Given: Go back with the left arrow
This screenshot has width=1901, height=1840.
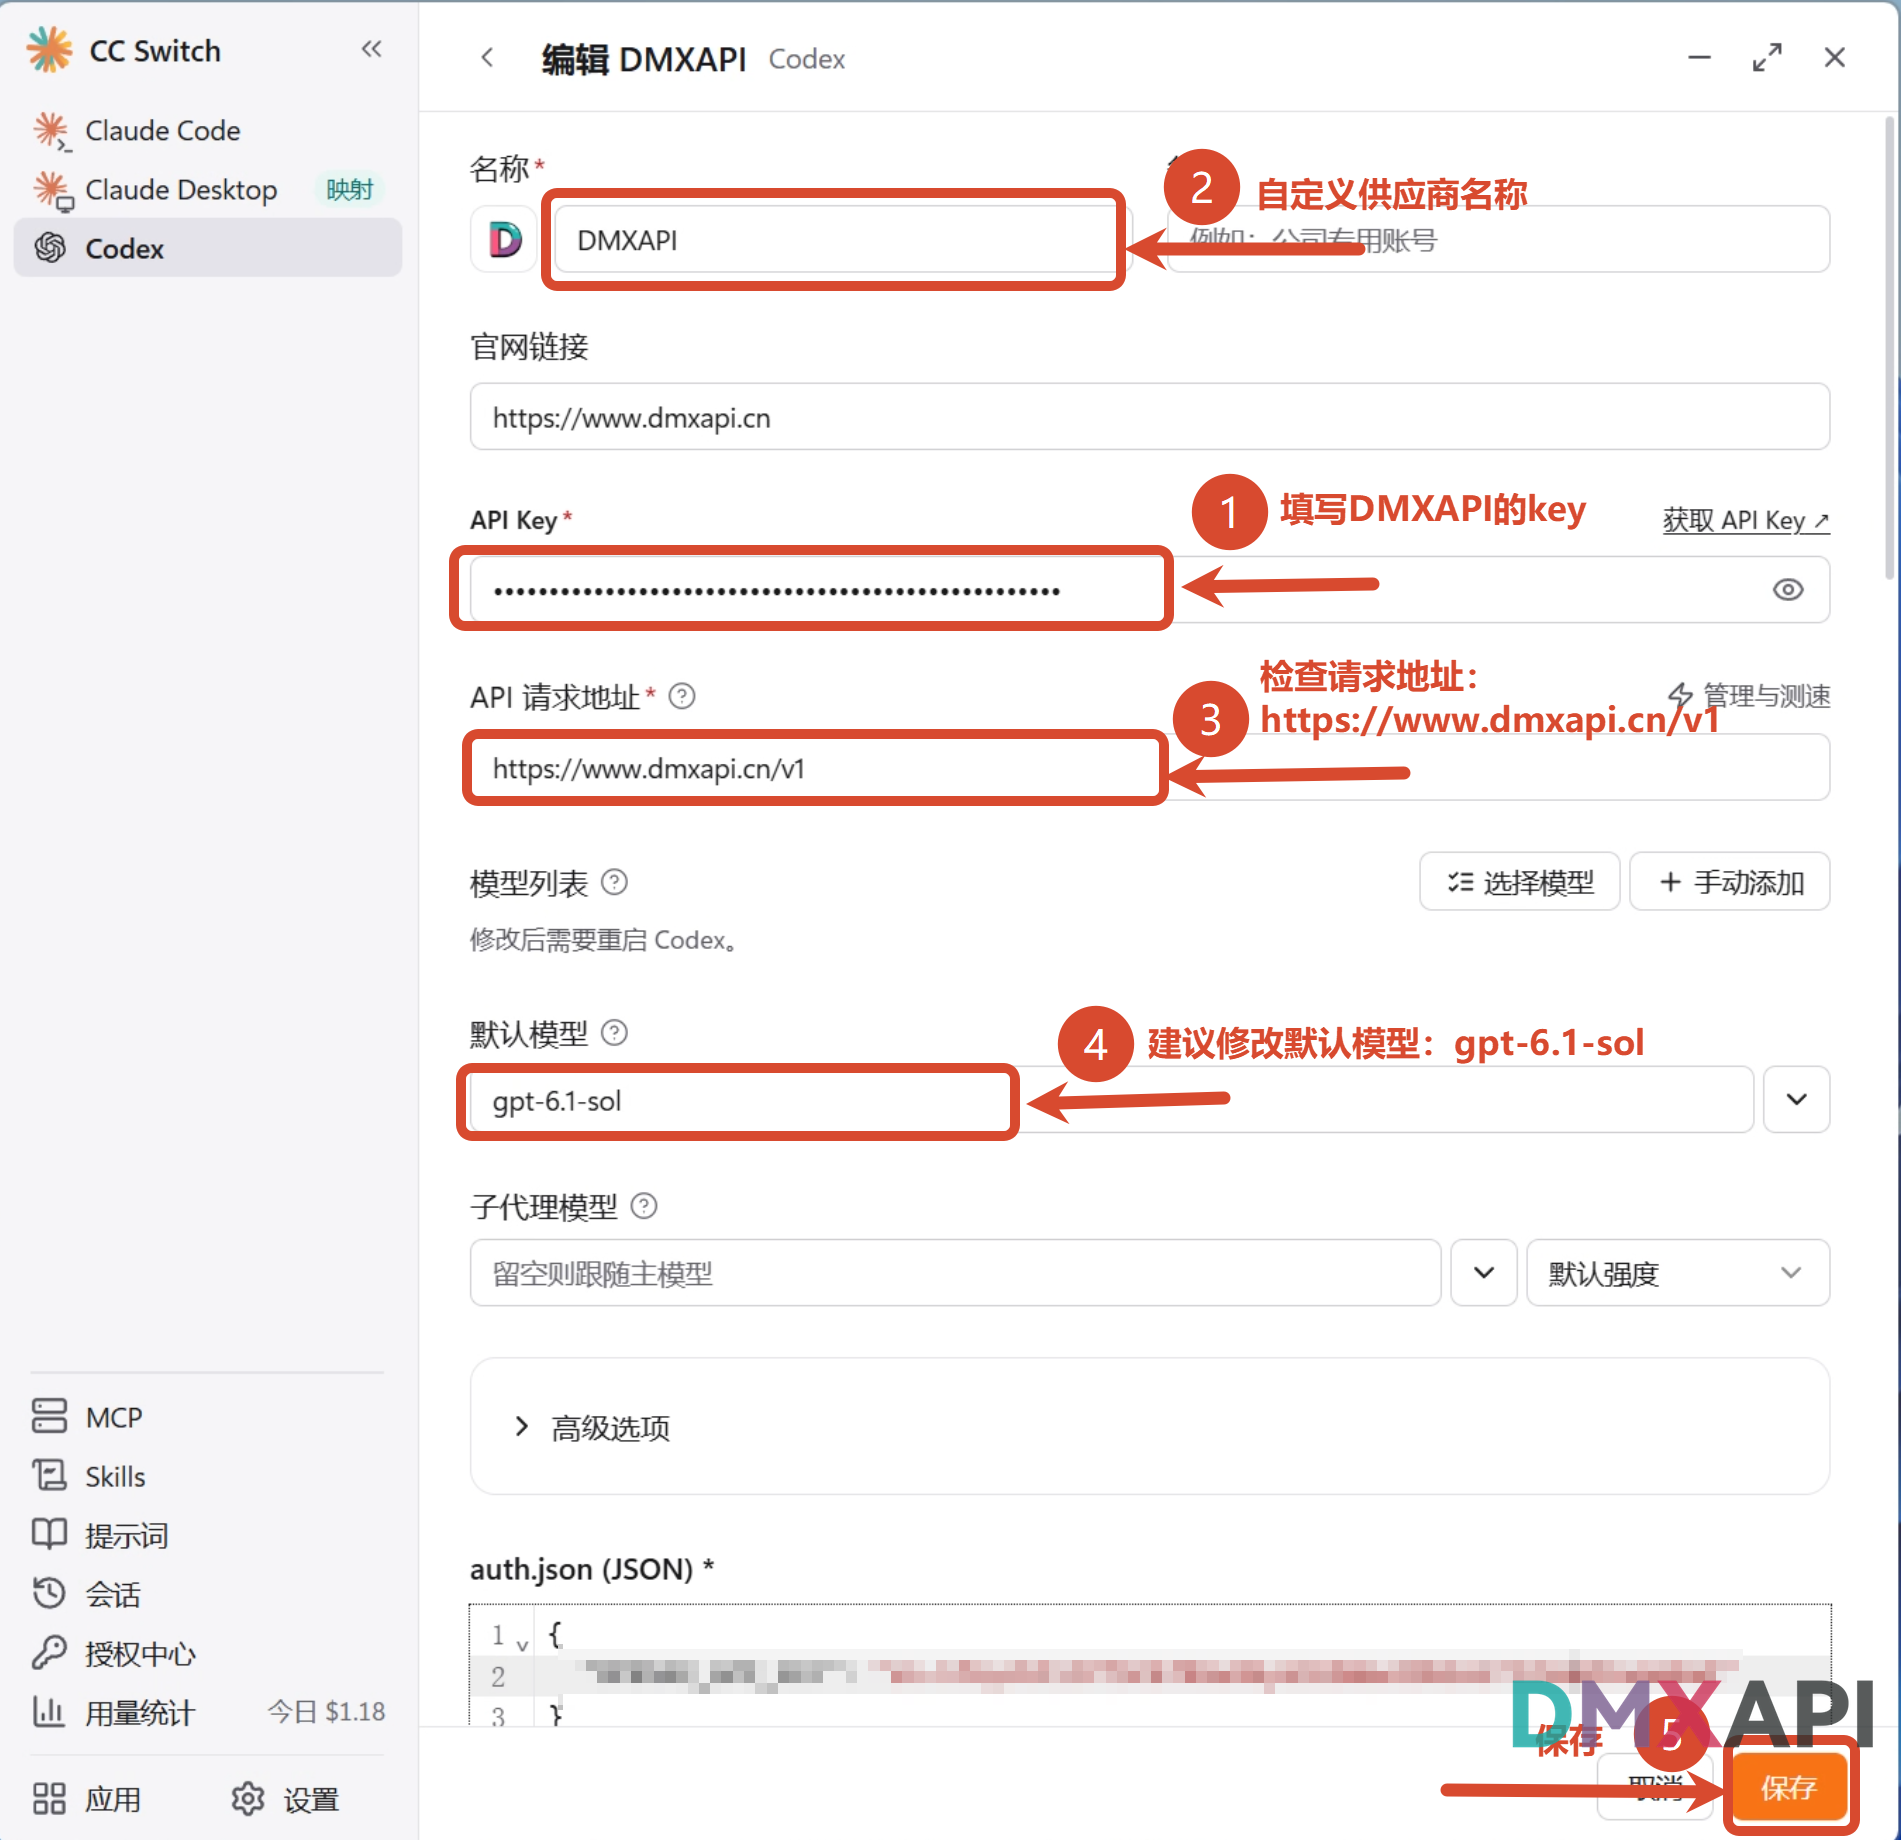Looking at the screenshot, I should coord(487,58).
